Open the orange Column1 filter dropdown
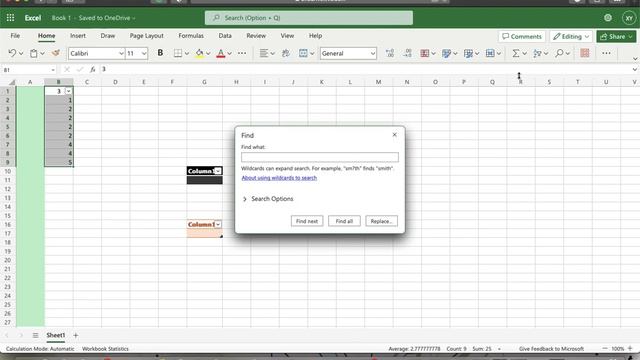This screenshot has height=360, width=640. [218, 224]
